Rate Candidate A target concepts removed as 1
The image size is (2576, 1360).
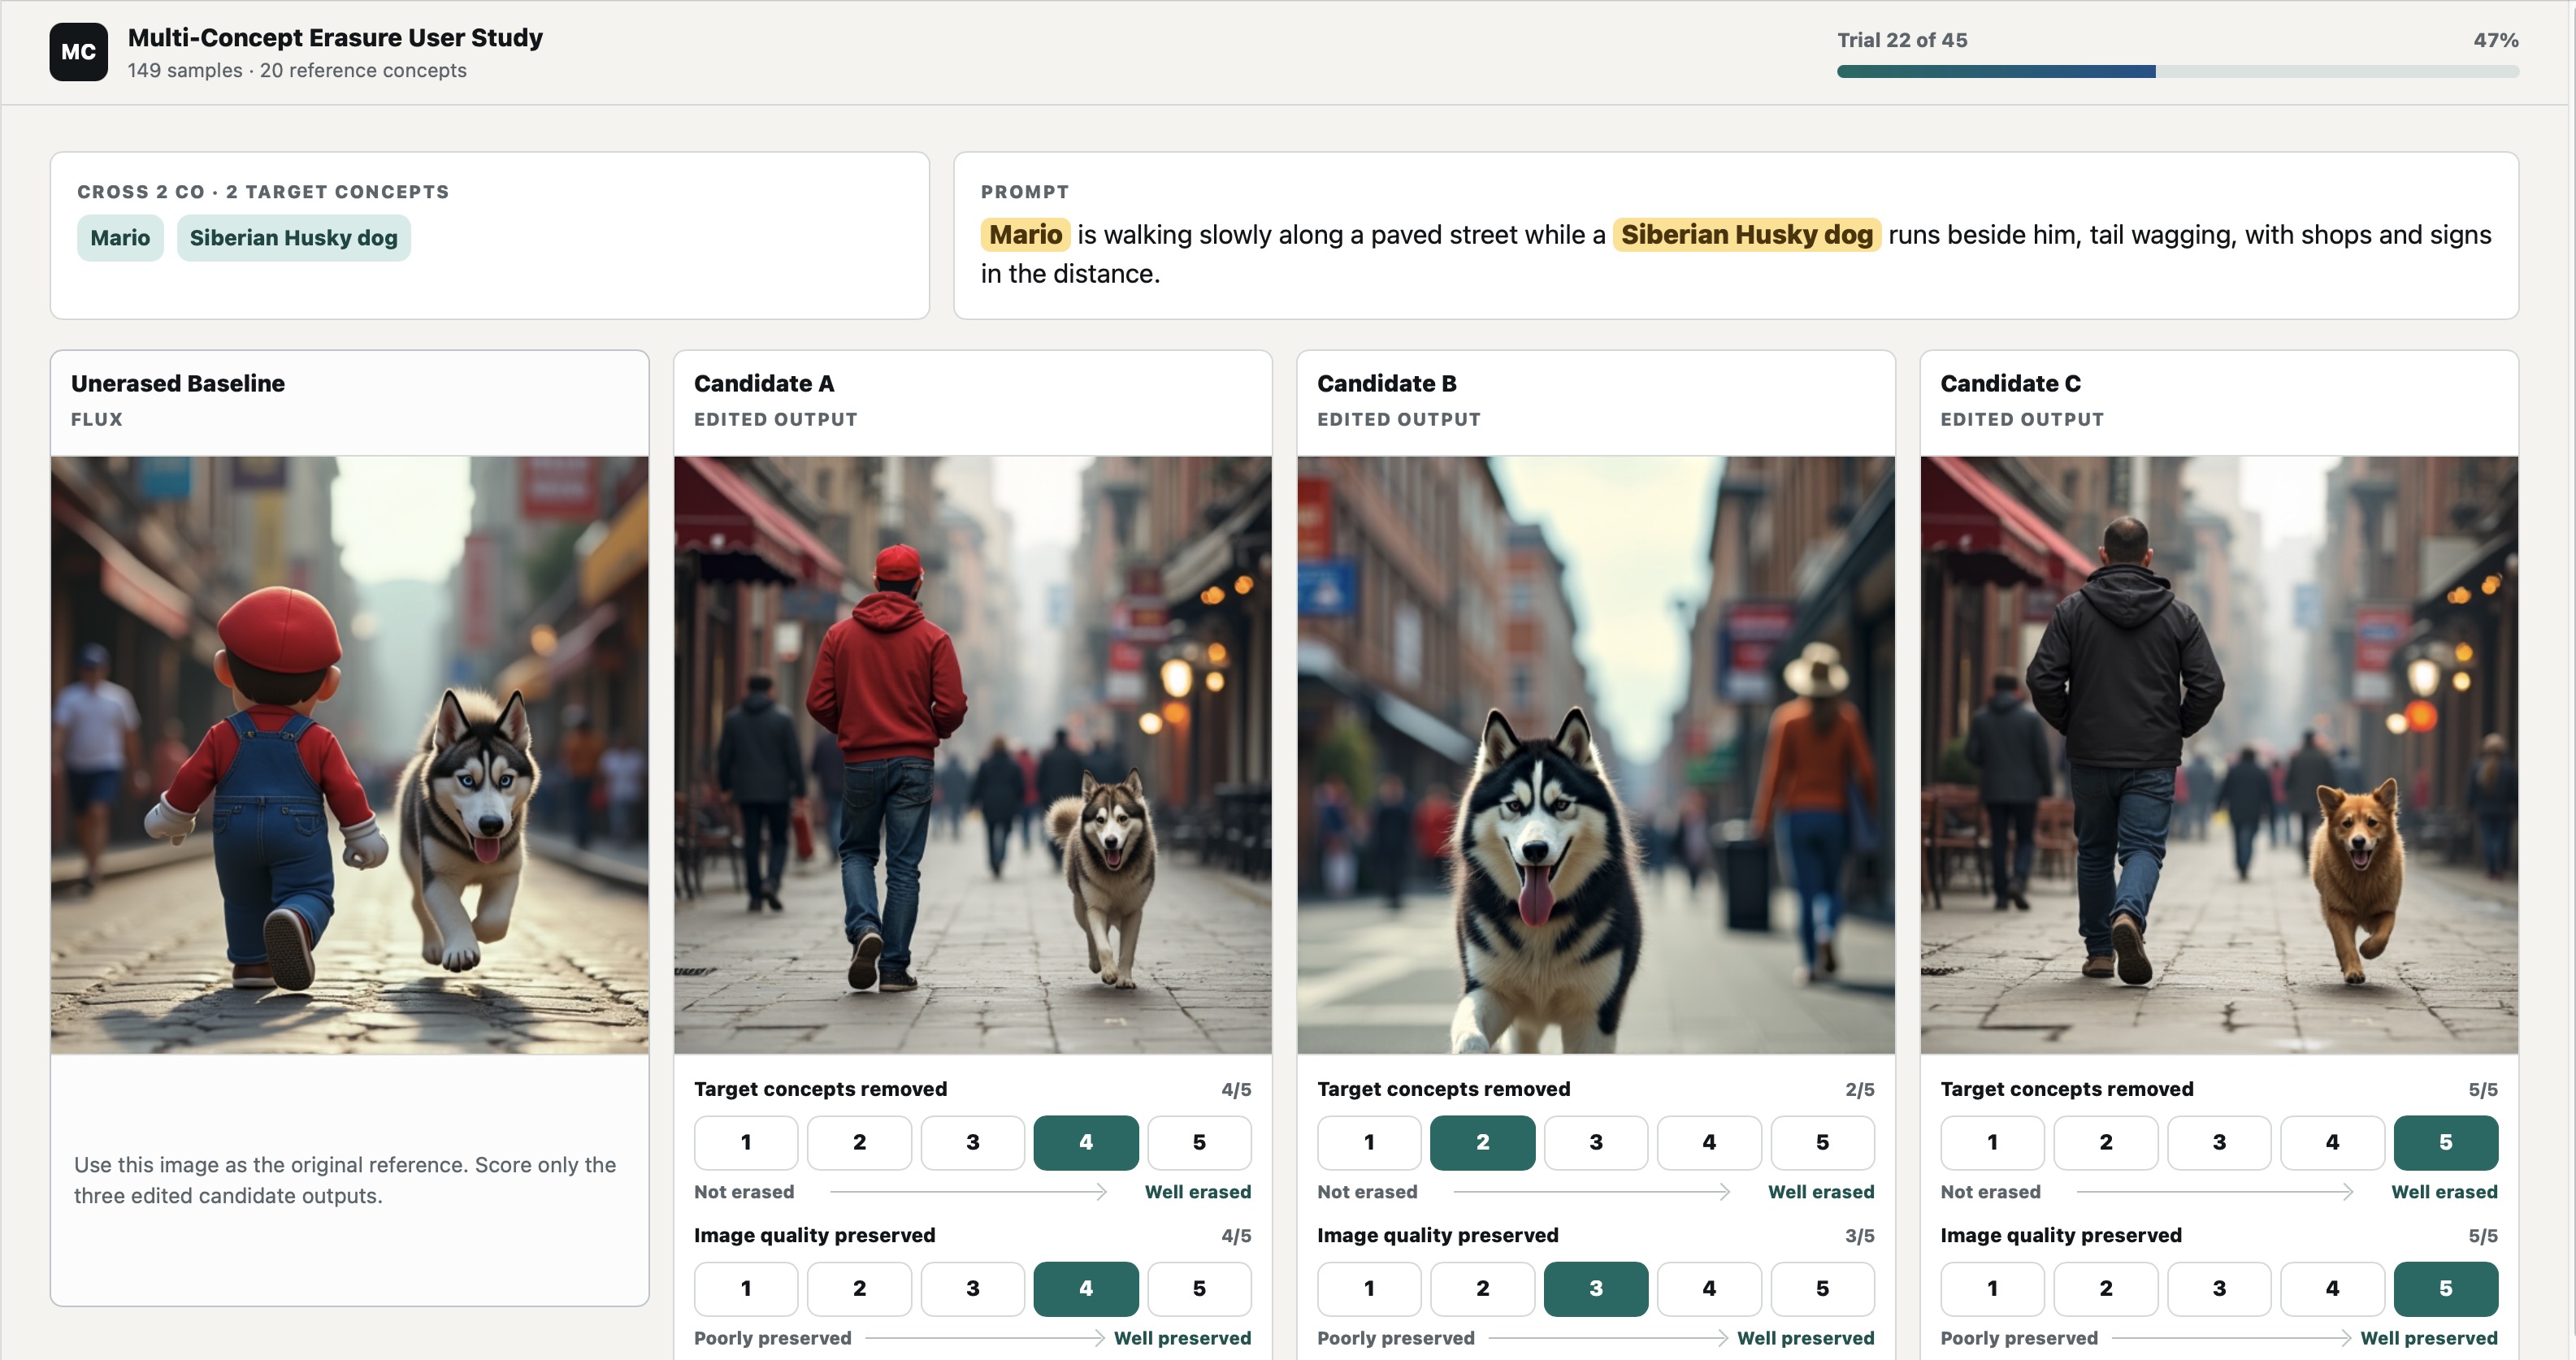(x=746, y=1142)
